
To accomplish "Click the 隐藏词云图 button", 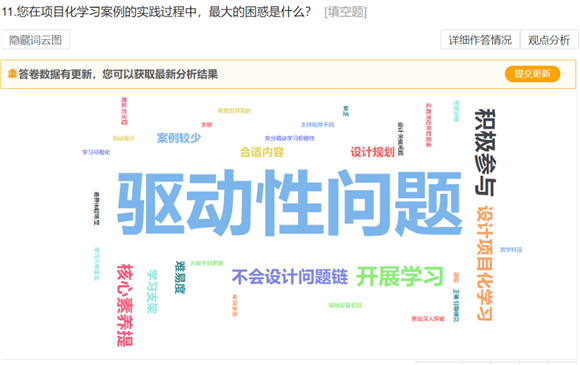I will pyautogui.click(x=36, y=40).
